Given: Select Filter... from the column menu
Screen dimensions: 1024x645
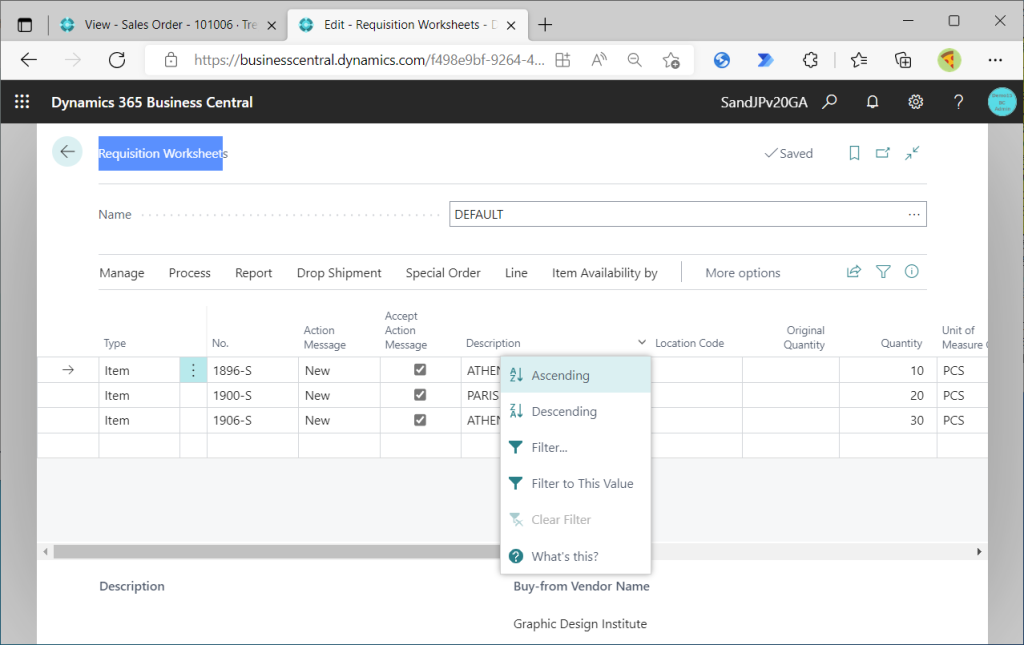Looking at the screenshot, I should [575, 447].
